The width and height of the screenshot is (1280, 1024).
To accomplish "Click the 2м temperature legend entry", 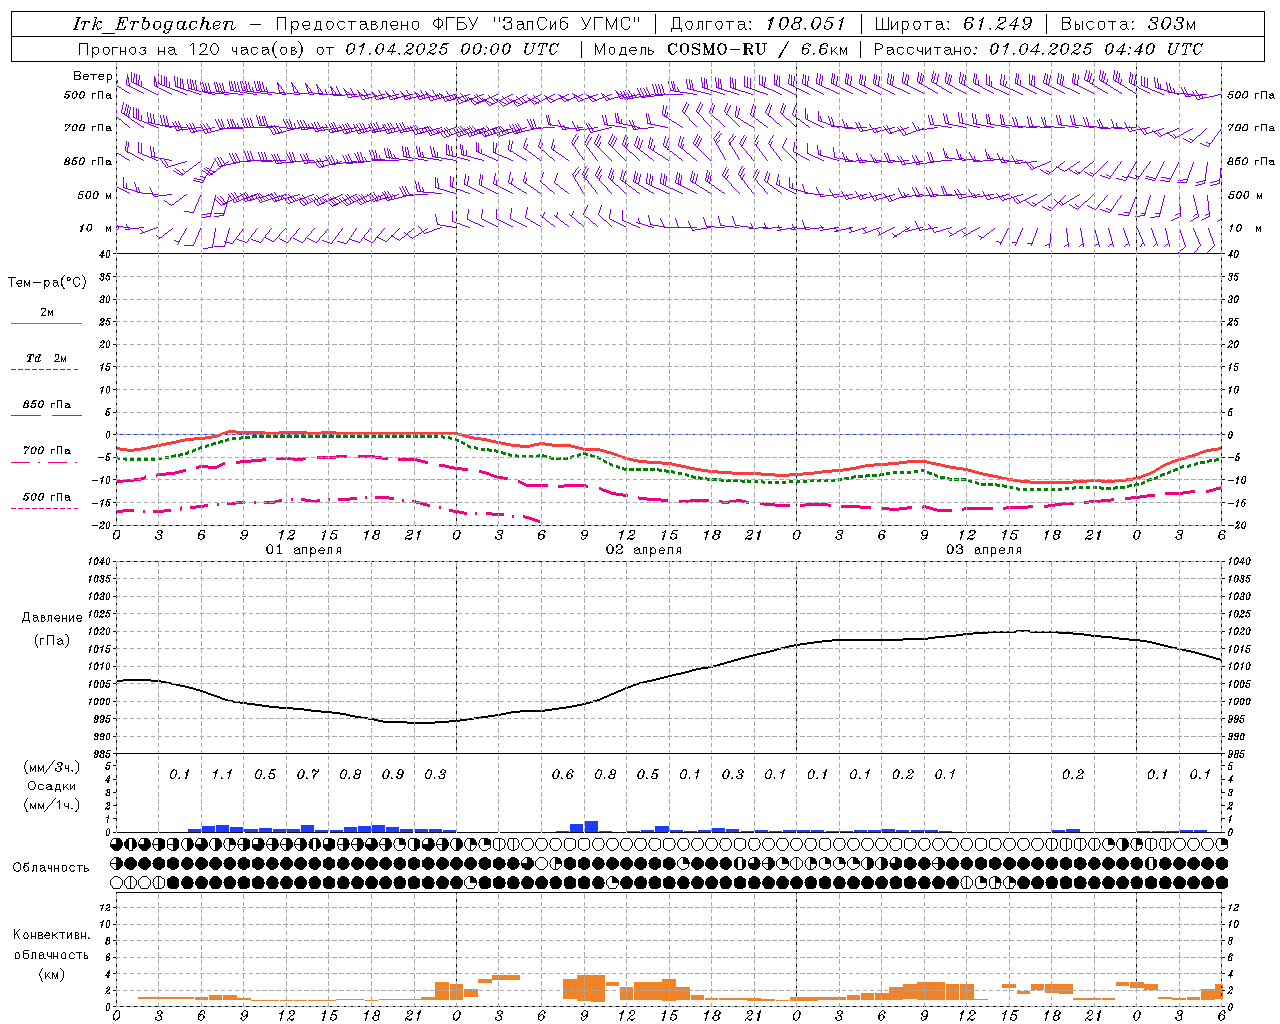I will pos(47,312).
